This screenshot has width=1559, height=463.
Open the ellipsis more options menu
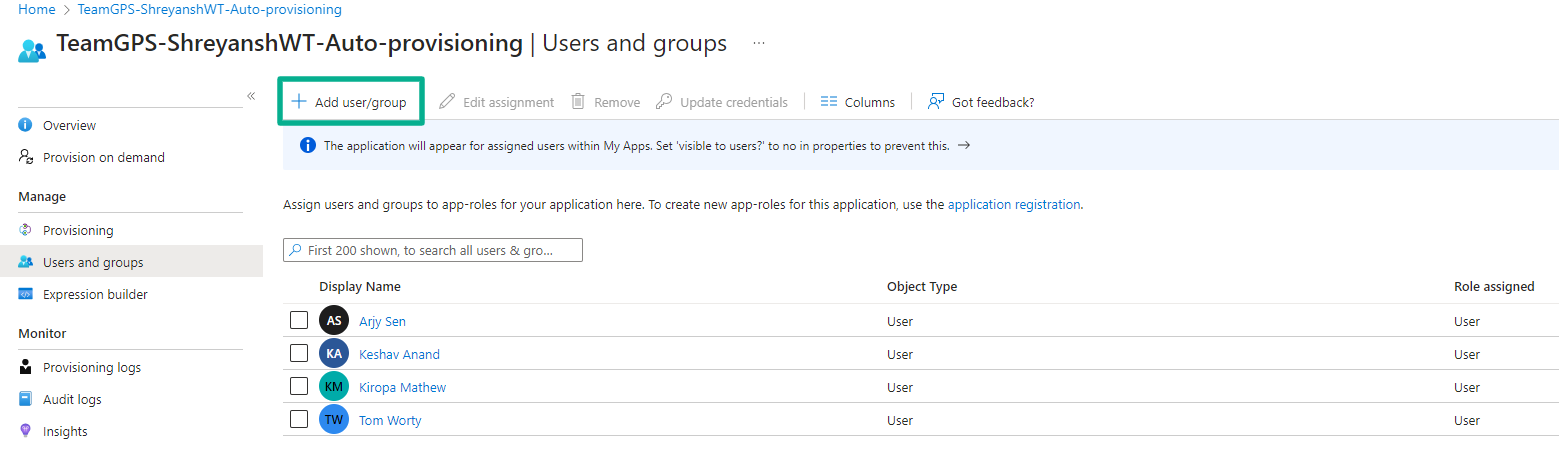coord(759,44)
